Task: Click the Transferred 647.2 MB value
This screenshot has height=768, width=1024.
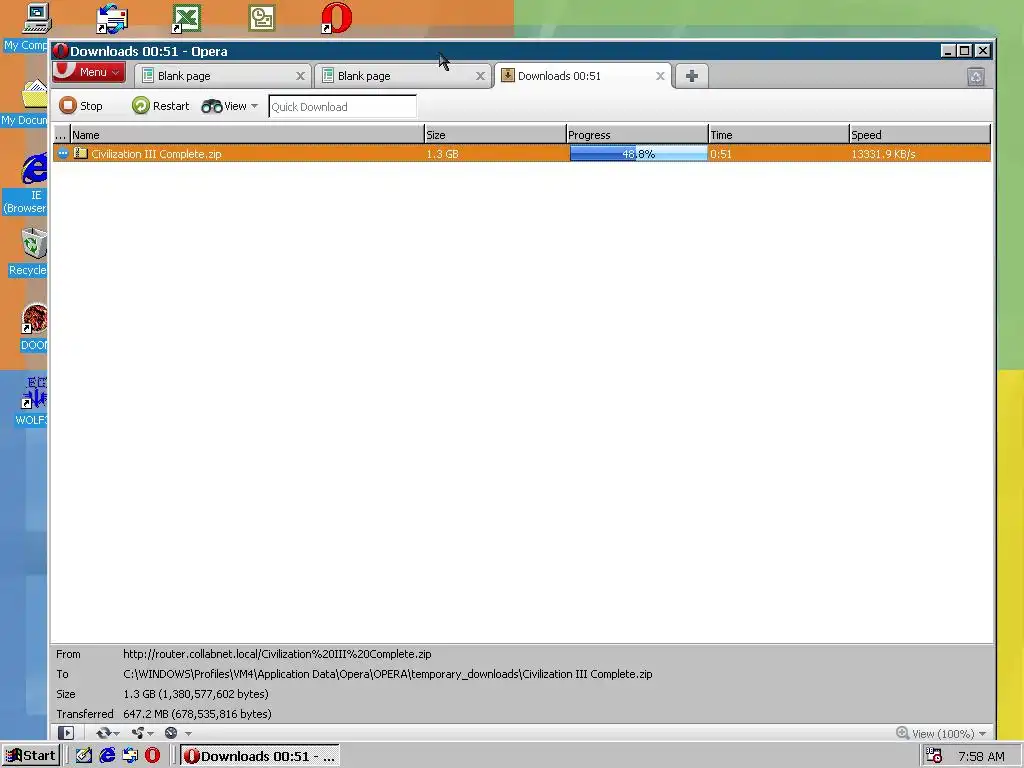Action: [x=197, y=714]
